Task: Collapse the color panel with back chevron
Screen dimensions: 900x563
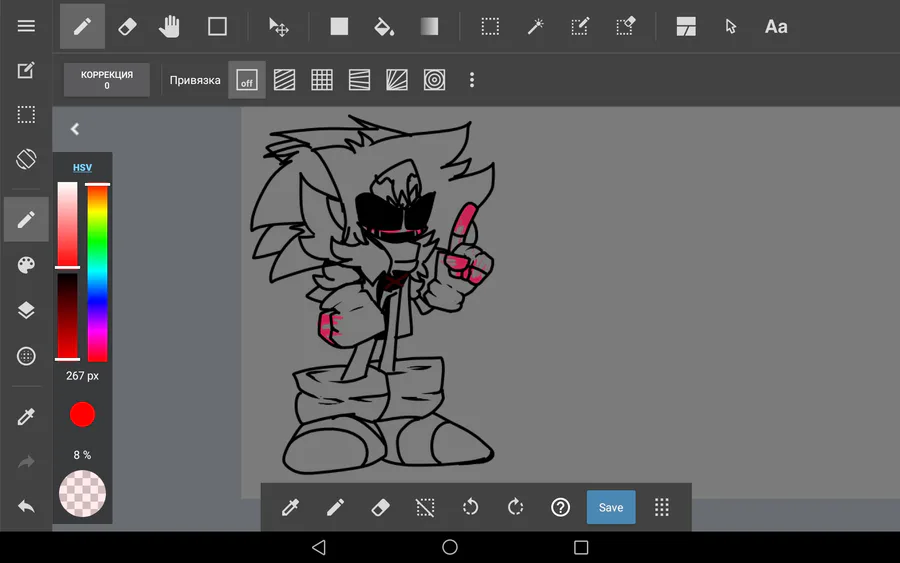Action: [75, 129]
